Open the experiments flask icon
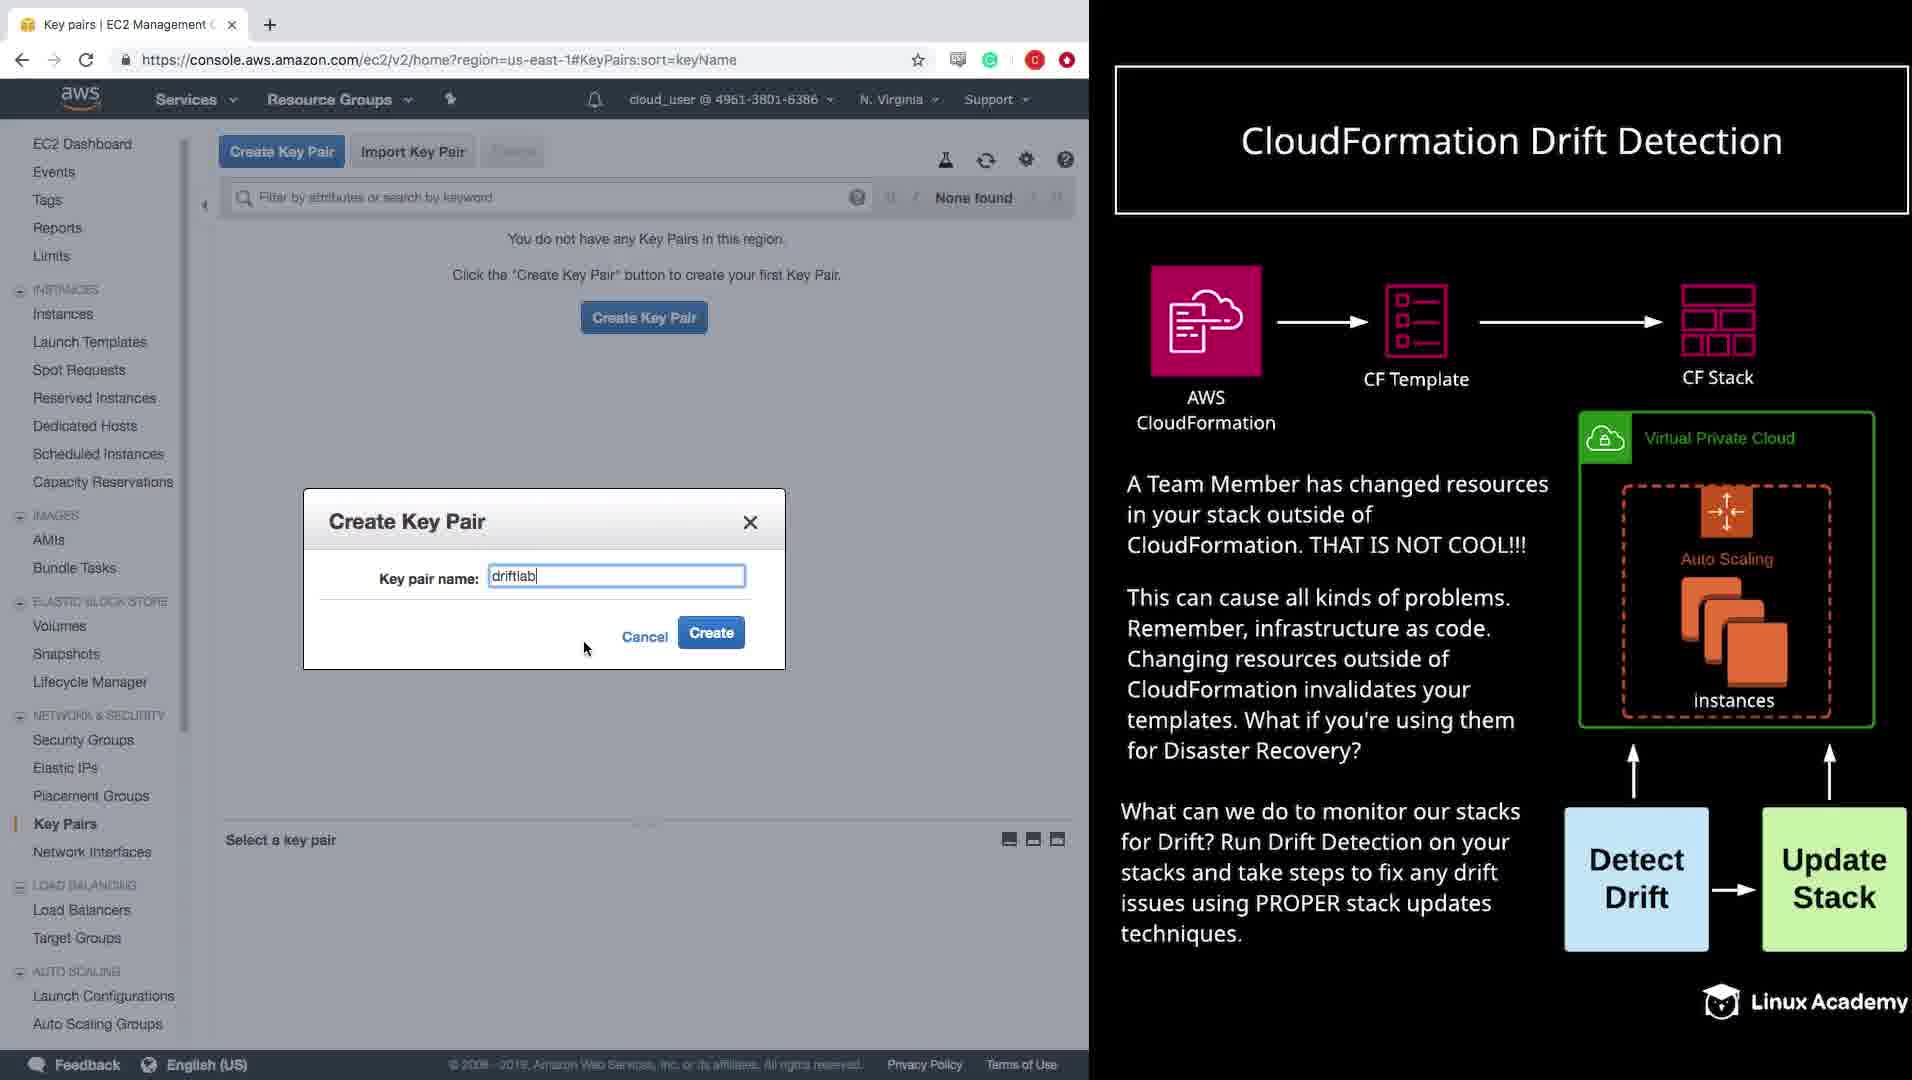The height and width of the screenshot is (1080, 1912). coord(945,160)
